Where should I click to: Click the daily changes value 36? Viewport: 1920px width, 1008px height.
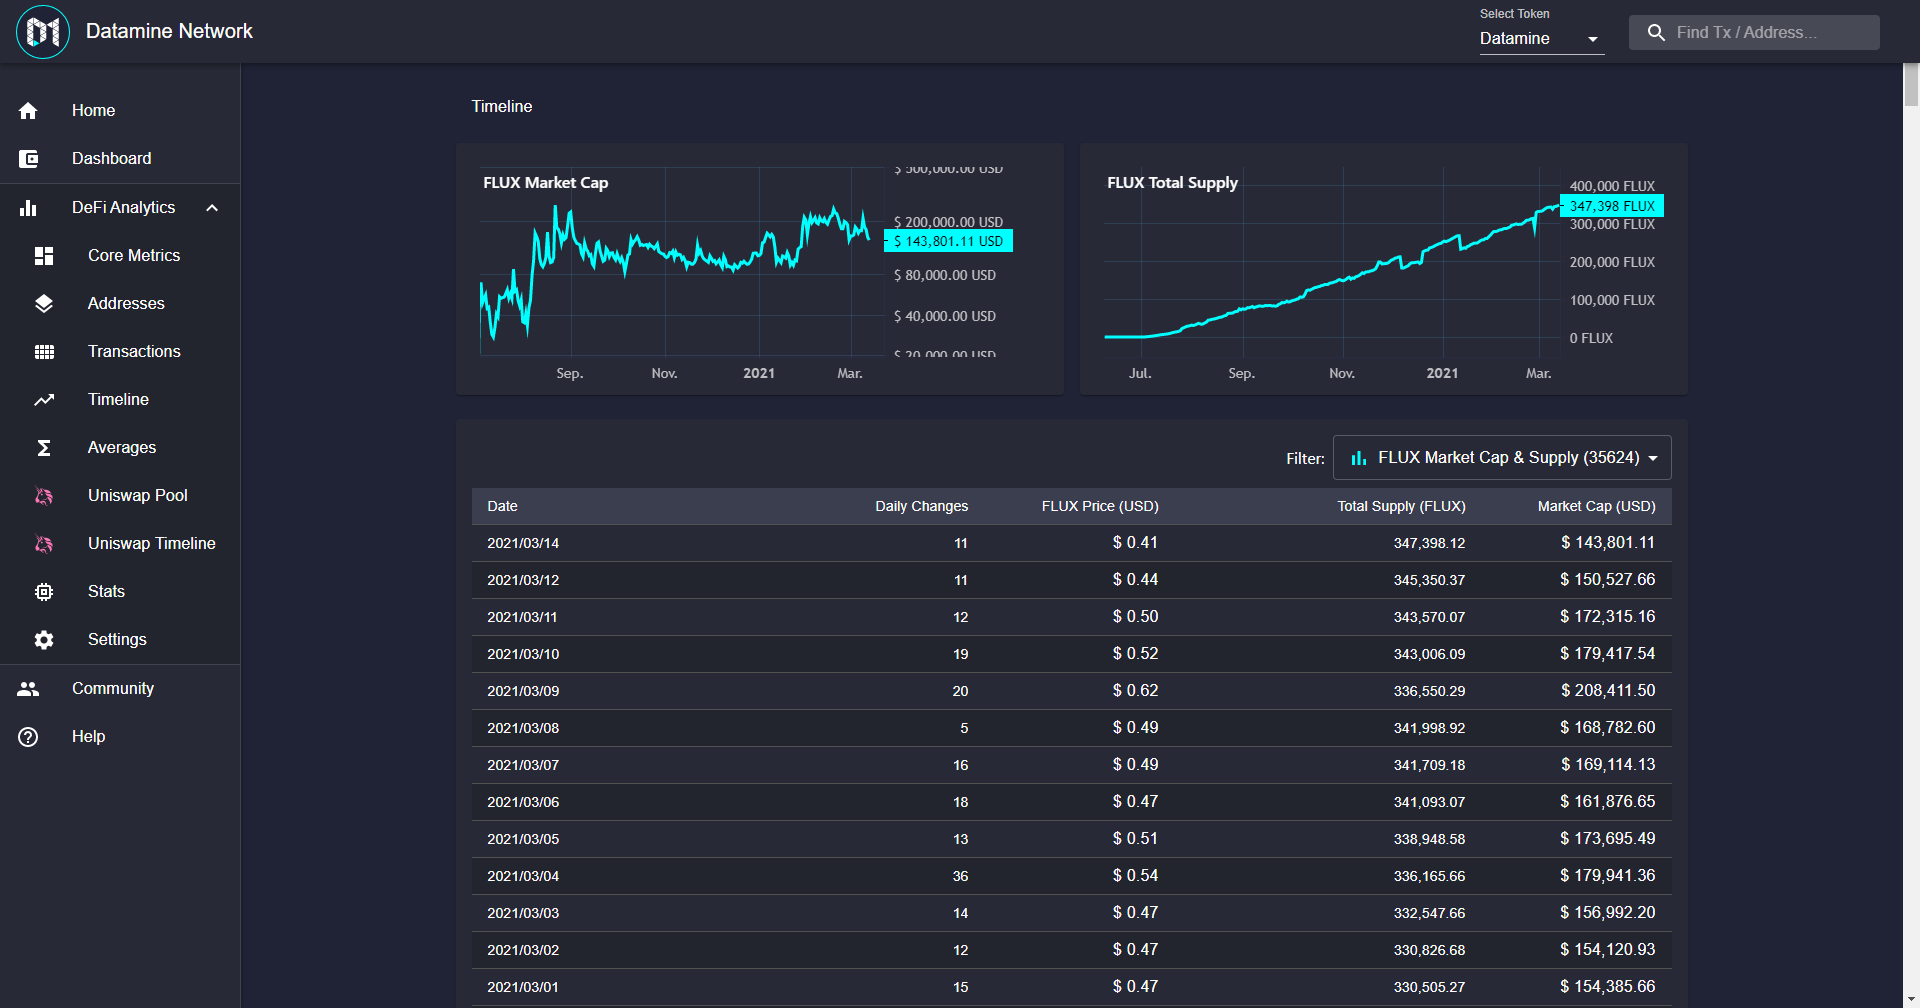pos(960,877)
